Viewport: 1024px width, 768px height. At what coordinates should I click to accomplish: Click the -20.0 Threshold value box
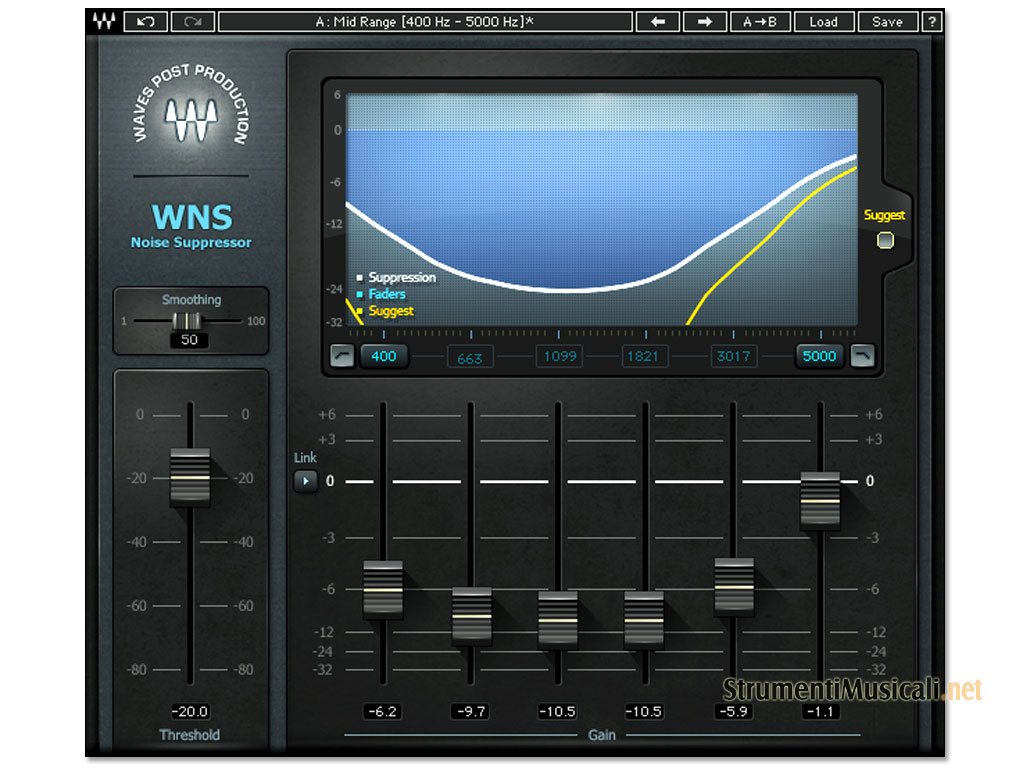pos(189,712)
